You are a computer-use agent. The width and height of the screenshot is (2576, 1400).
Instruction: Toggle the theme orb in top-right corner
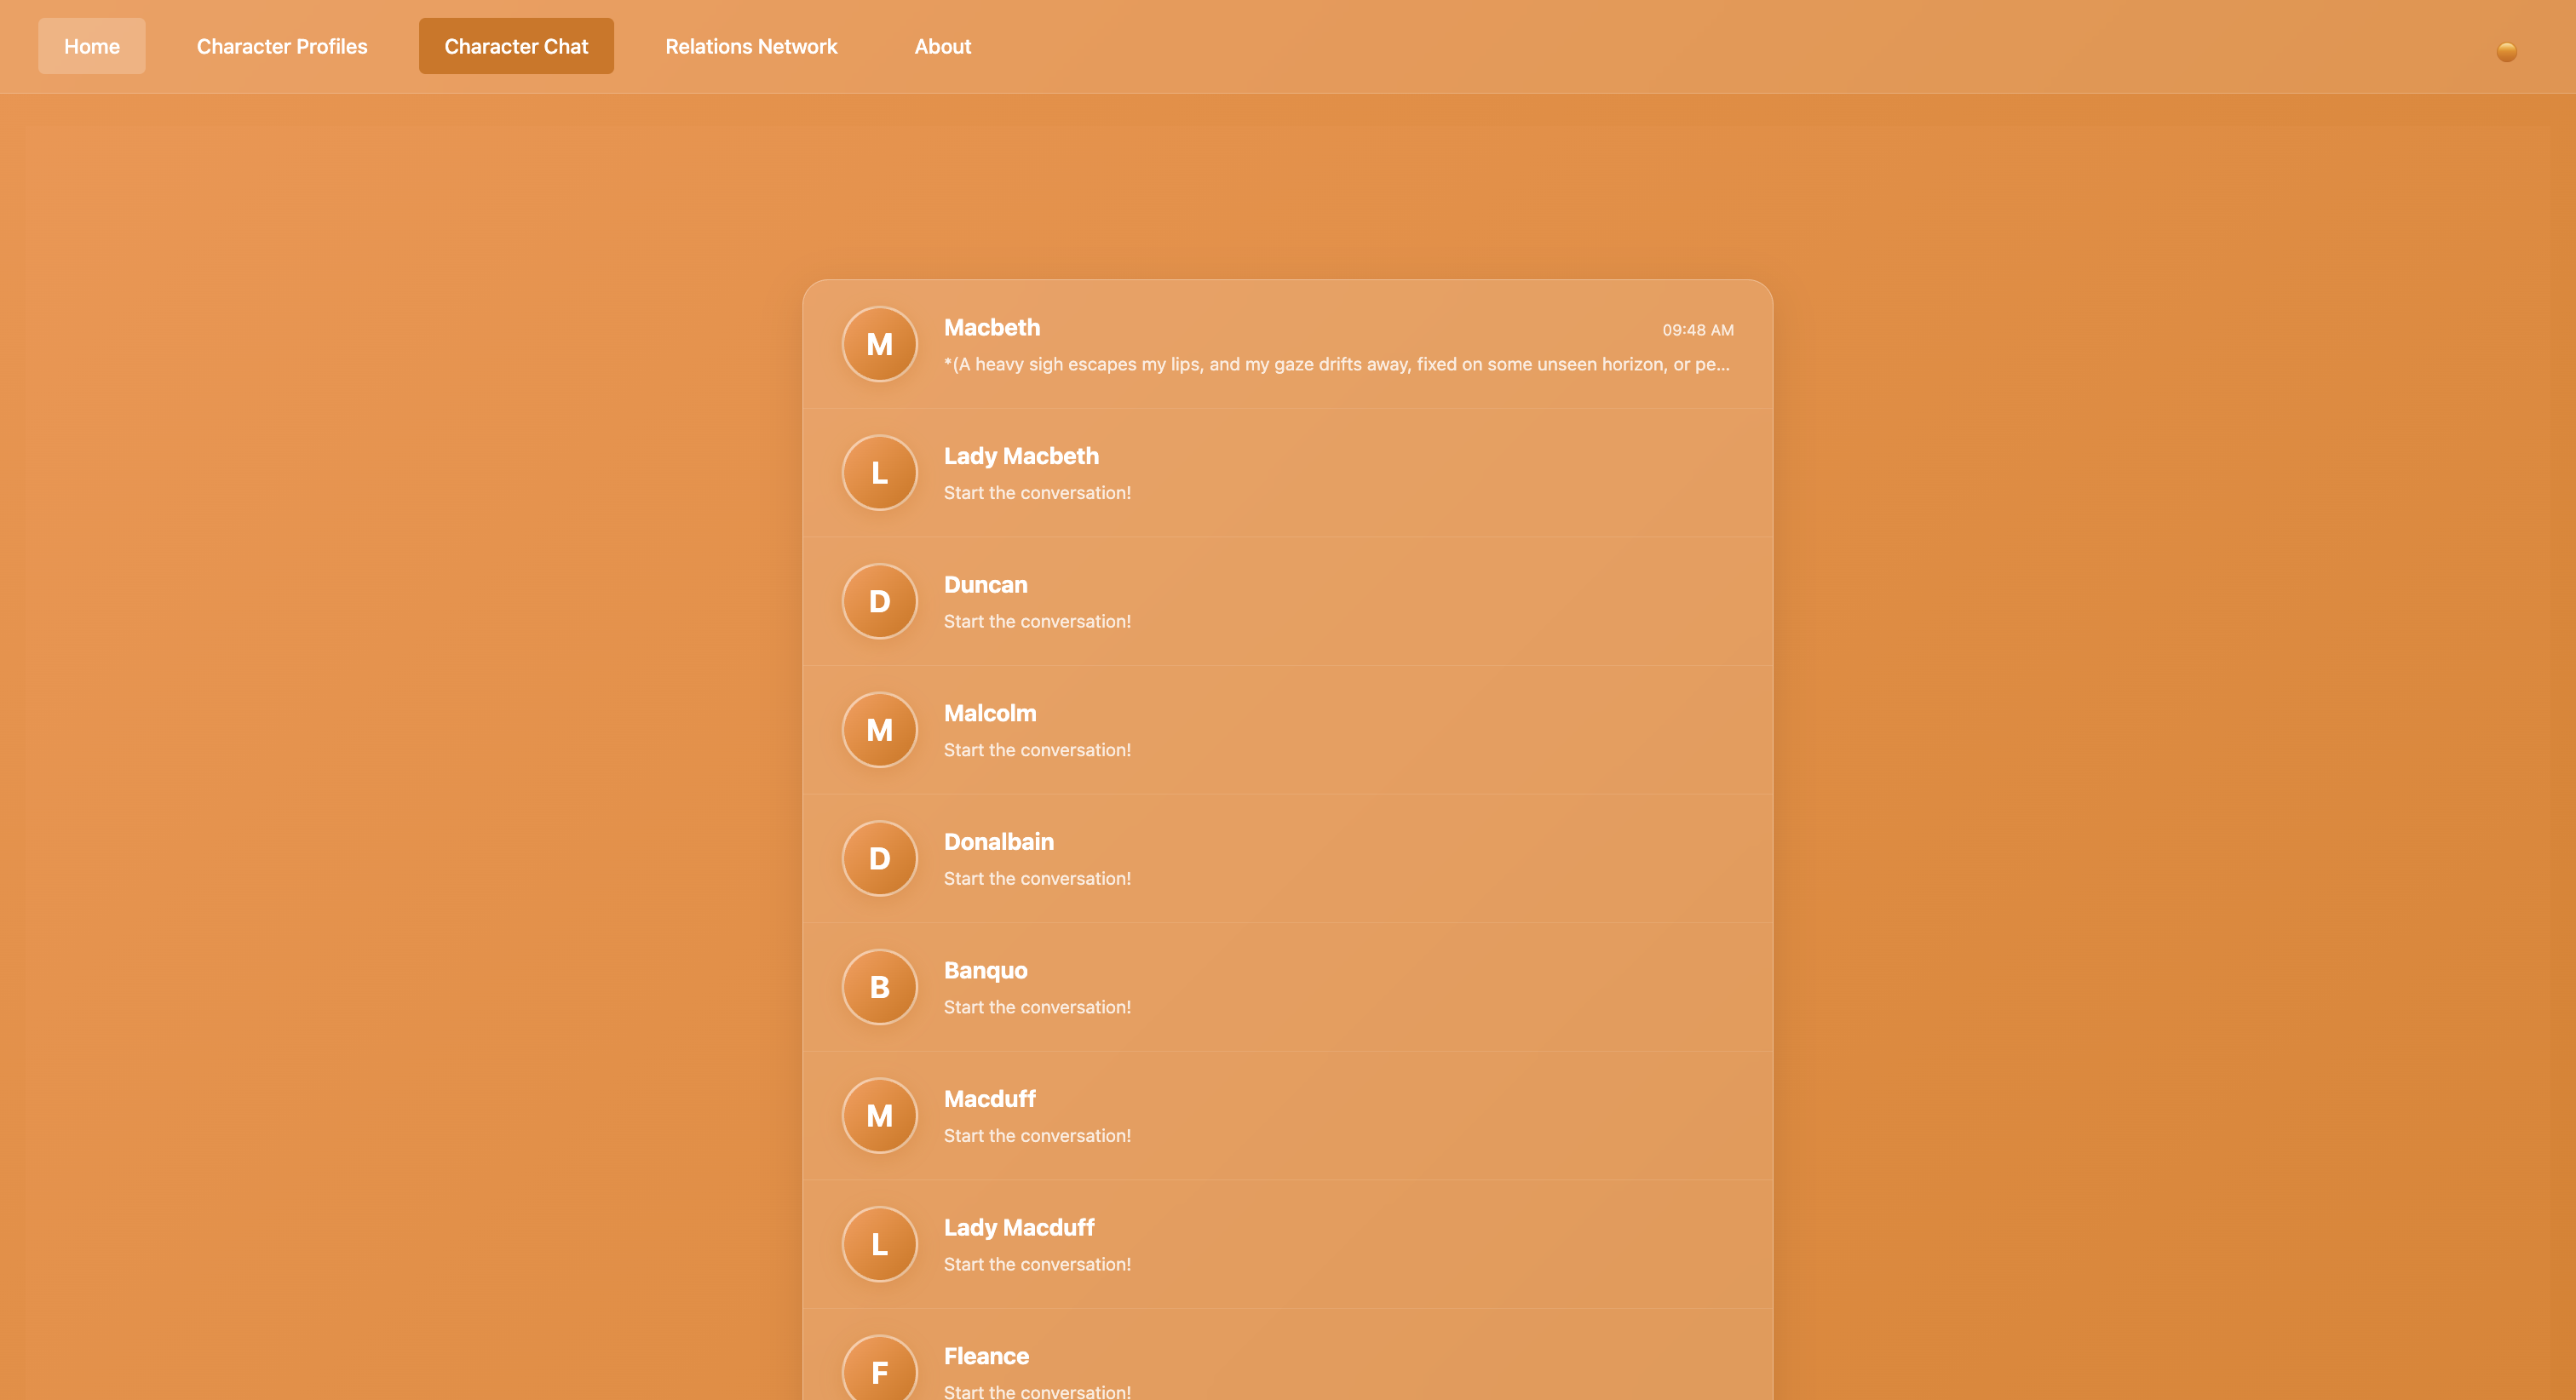pos(2506,52)
